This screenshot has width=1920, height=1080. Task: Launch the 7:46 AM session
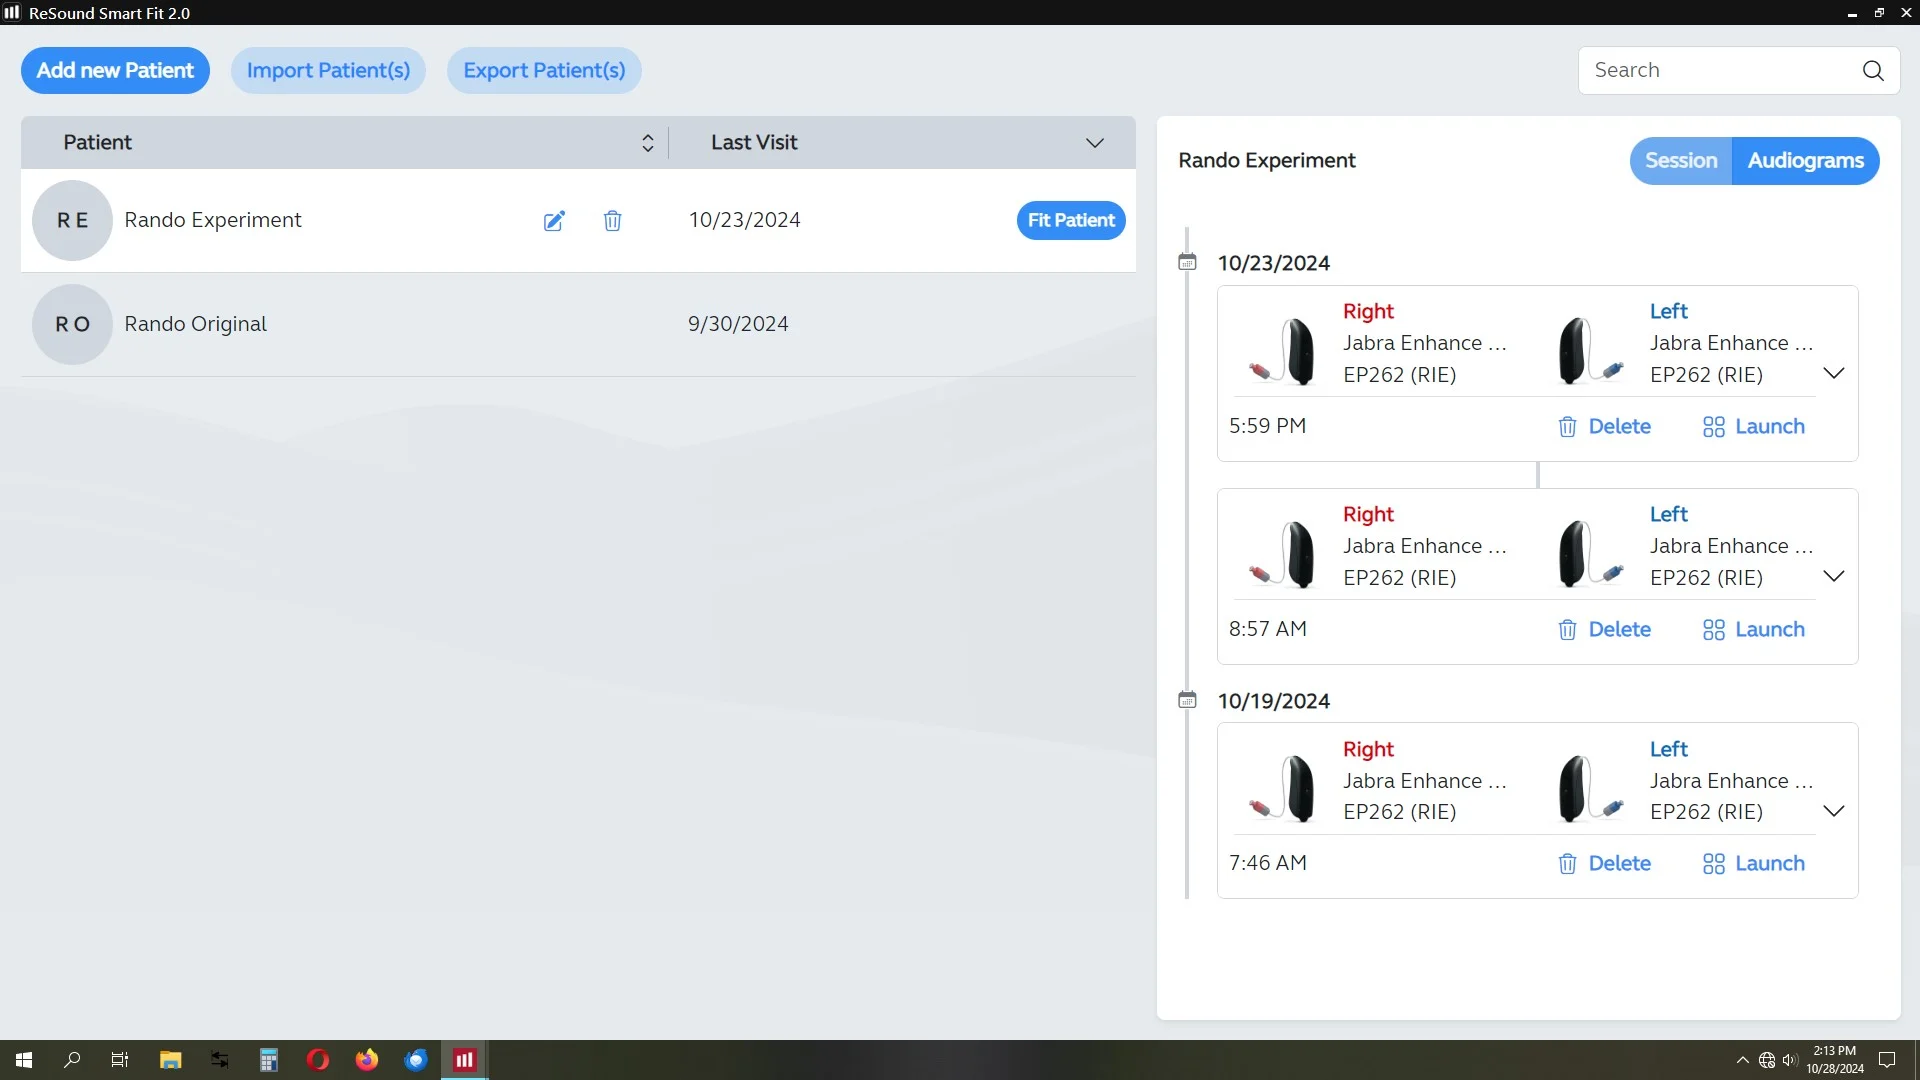(x=1753, y=864)
